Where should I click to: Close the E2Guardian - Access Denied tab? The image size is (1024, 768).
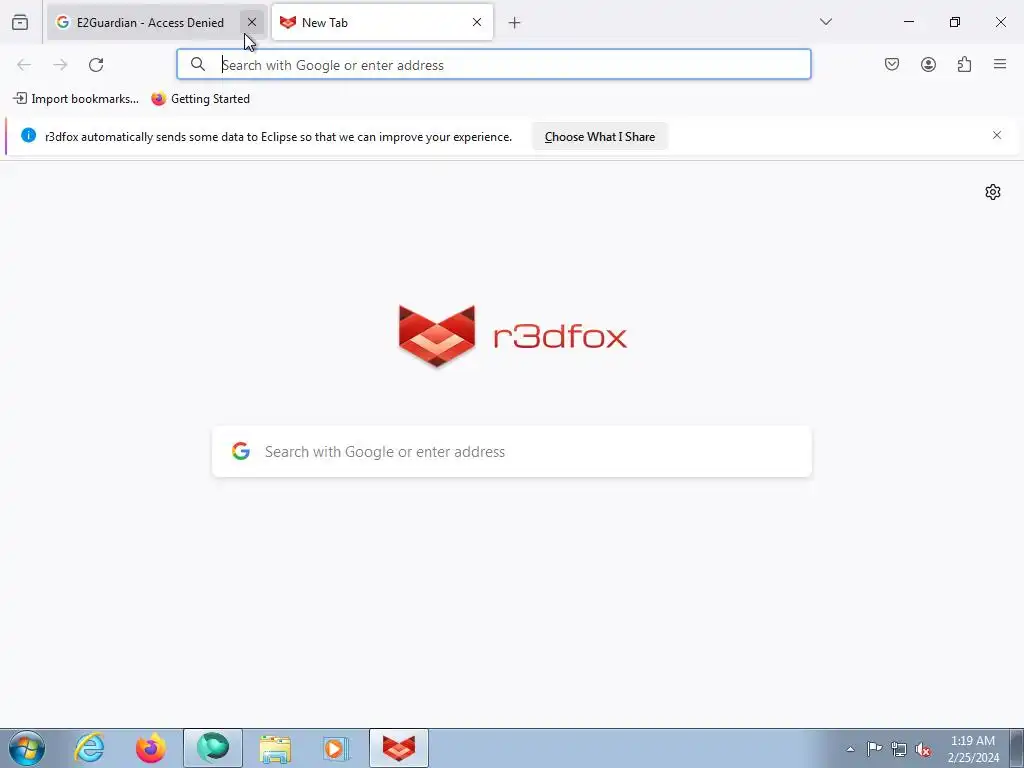(x=252, y=22)
